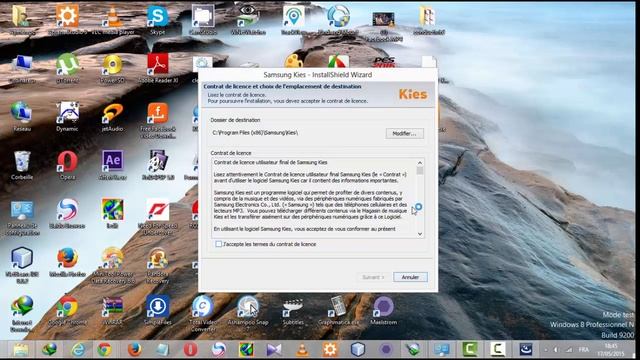Click the FRA language indicator in tray
This screenshot has height=360, width=640.
coord(584,349)
